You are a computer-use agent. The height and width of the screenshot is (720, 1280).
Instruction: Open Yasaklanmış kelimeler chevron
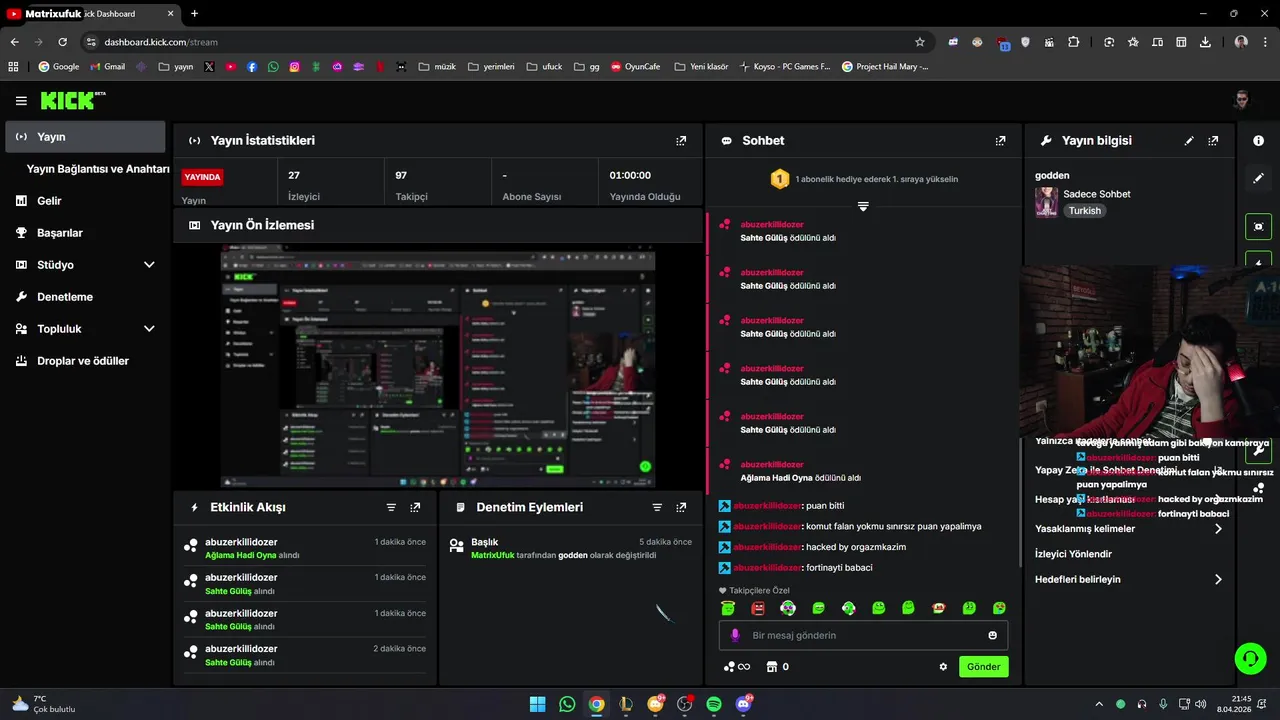point(1218,529)
